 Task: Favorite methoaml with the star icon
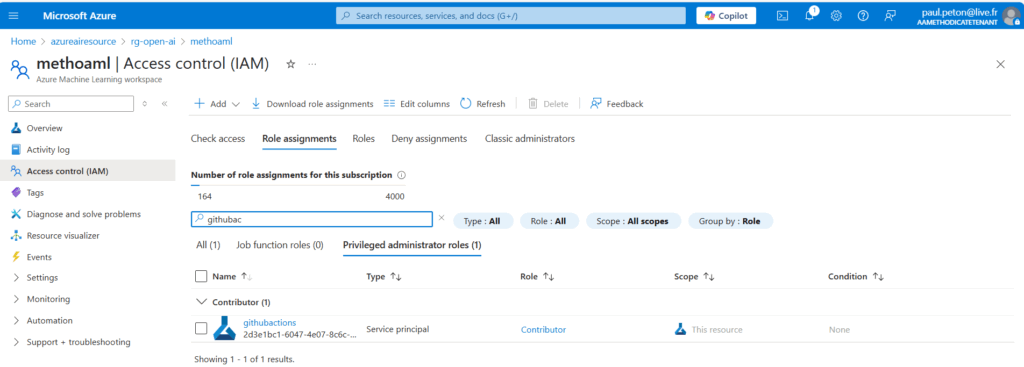291,64
